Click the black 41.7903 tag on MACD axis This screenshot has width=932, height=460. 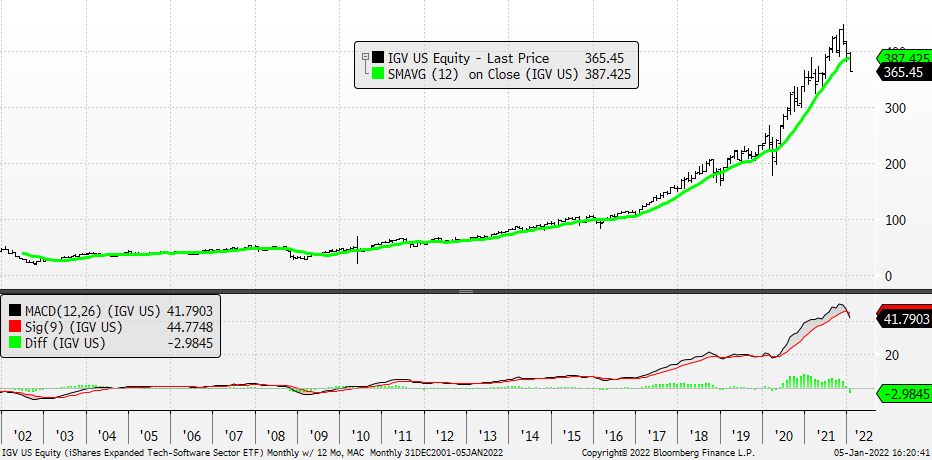903,319
